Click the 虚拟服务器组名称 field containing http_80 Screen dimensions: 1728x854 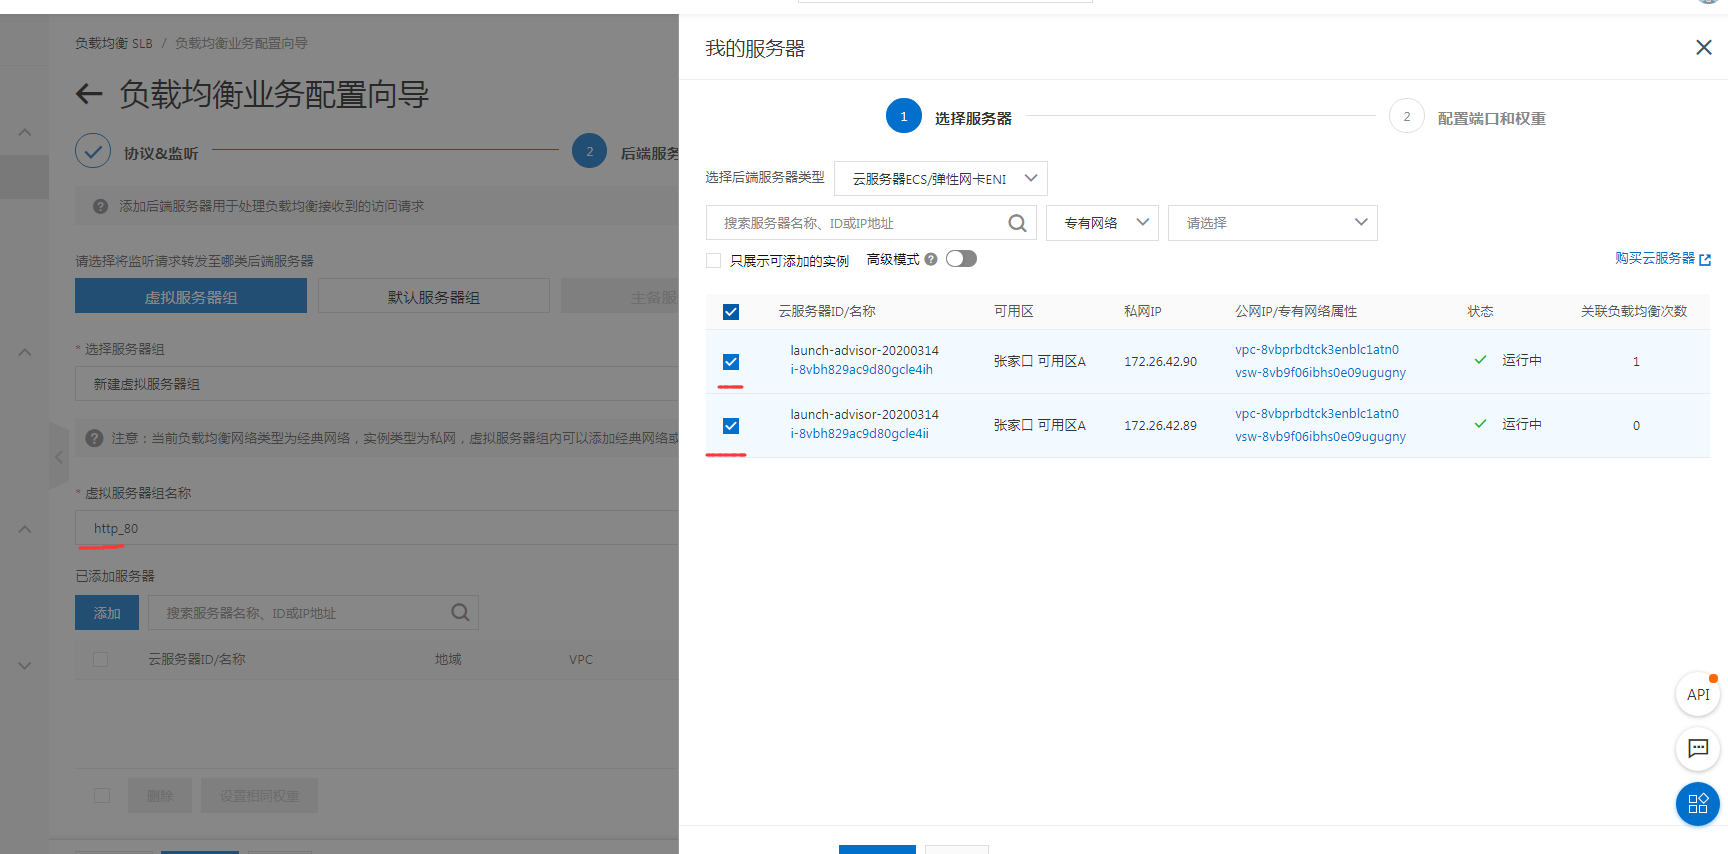[377, 528]
